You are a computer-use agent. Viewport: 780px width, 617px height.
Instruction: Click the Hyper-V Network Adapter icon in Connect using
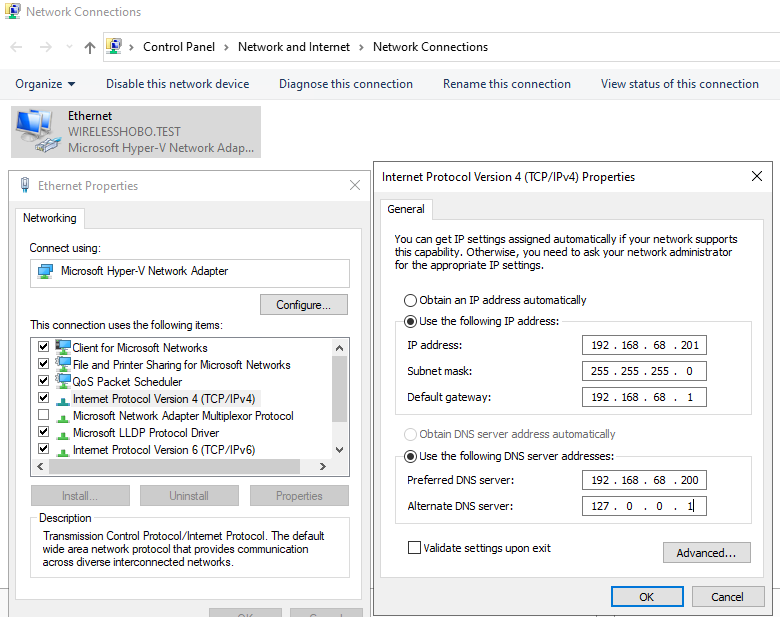[x=45, y=271]
